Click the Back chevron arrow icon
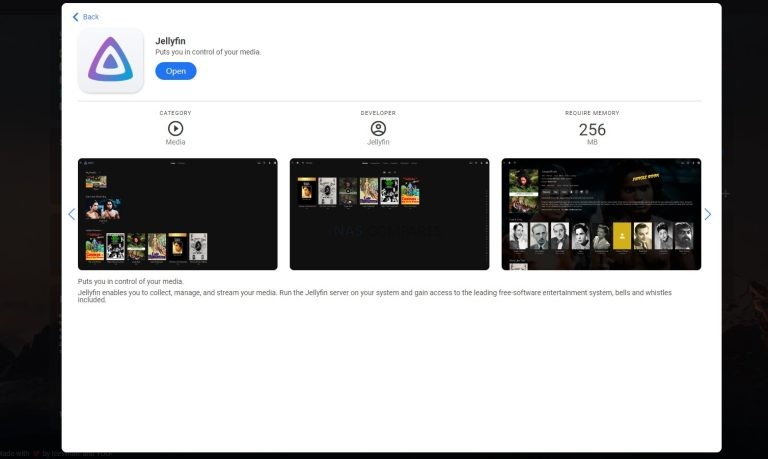Viewport: 768px width, 459px height. [75, 17]
